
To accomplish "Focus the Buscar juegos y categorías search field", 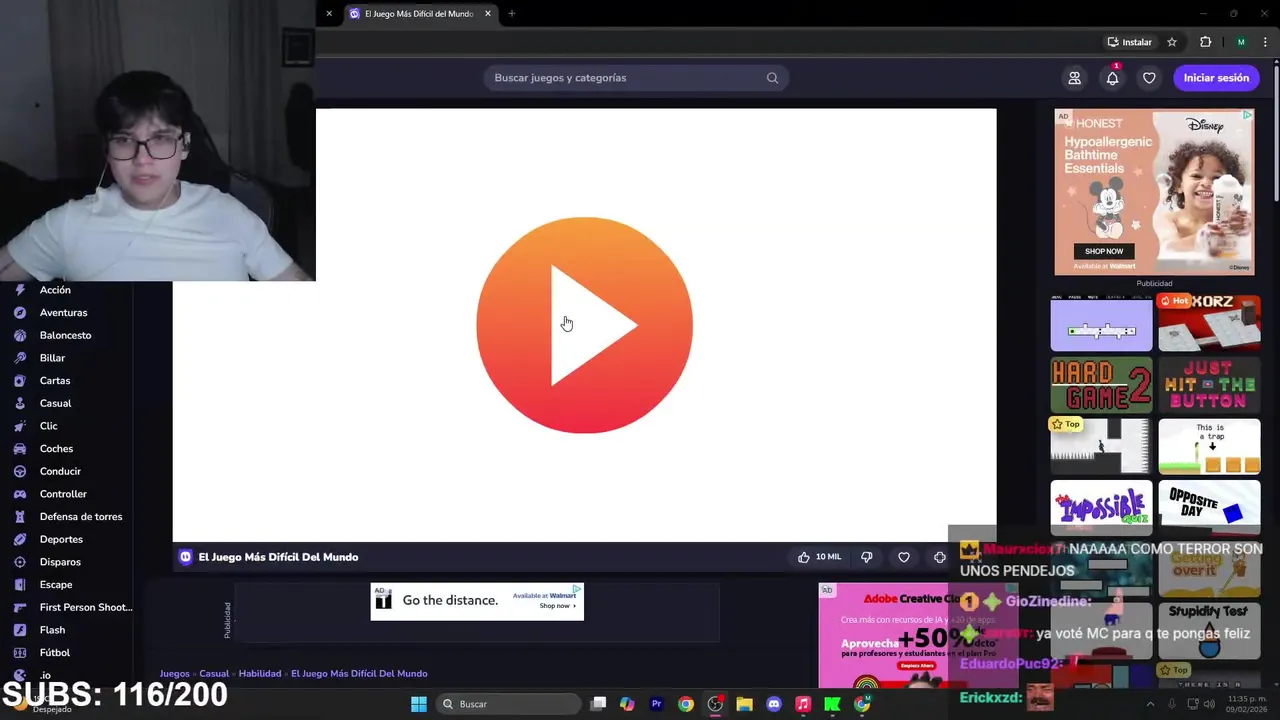I will click(x=636, y=78).
